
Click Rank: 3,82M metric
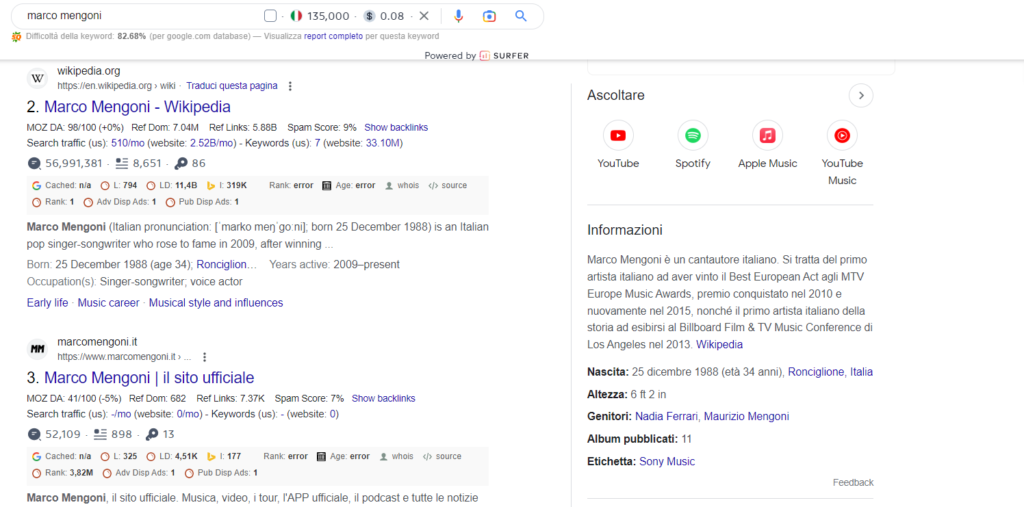(62, 473)
